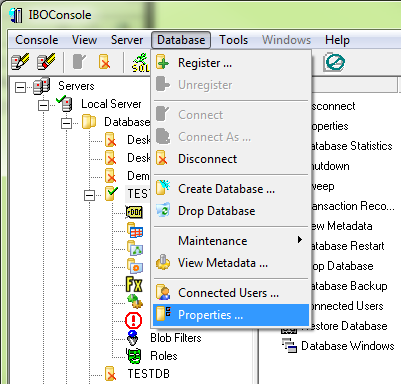The width and height of the screenshot is (401, 384).
Task: Click the Domains icon under TEST database
Action: coord(134,212)
